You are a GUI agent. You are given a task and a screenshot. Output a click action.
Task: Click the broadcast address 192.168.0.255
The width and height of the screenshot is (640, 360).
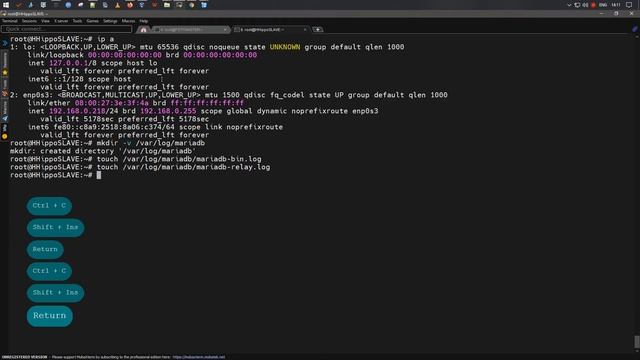click(168, 111)
